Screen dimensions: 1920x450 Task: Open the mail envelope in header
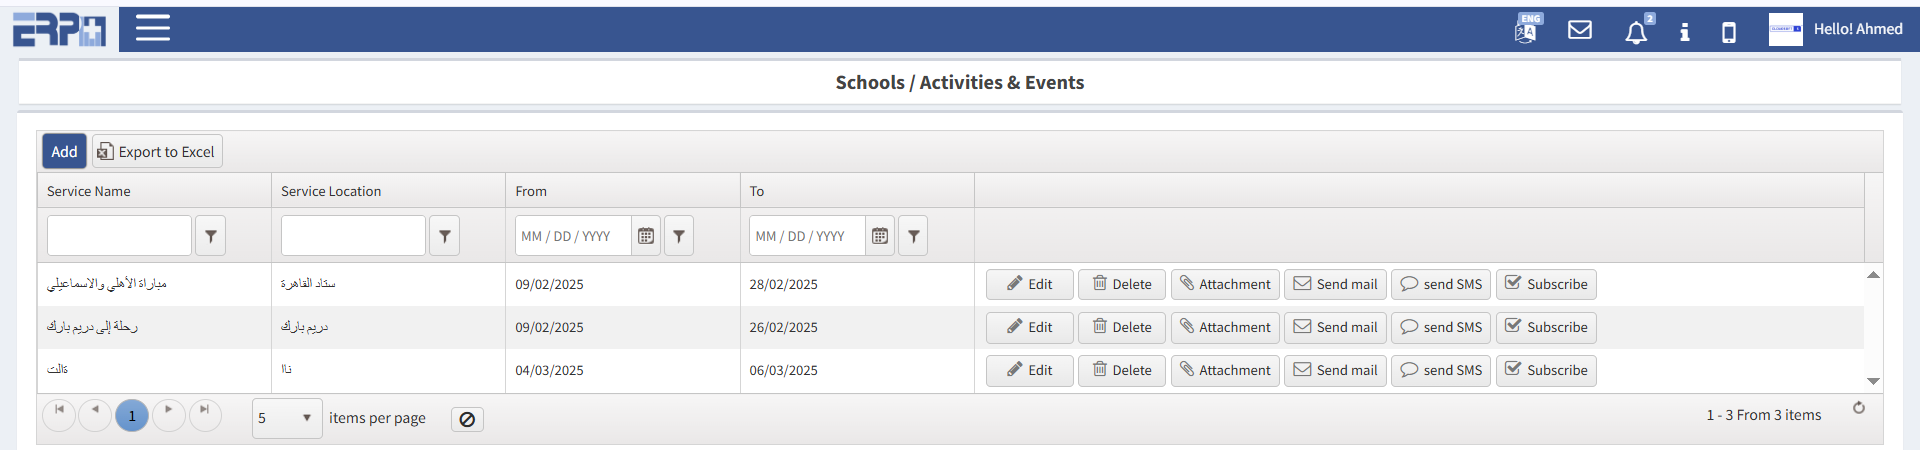click(x=1580, y=30)
